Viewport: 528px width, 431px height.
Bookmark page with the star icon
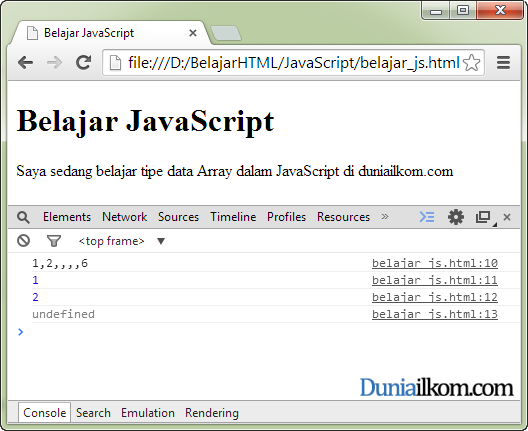(x=471, y=63)
